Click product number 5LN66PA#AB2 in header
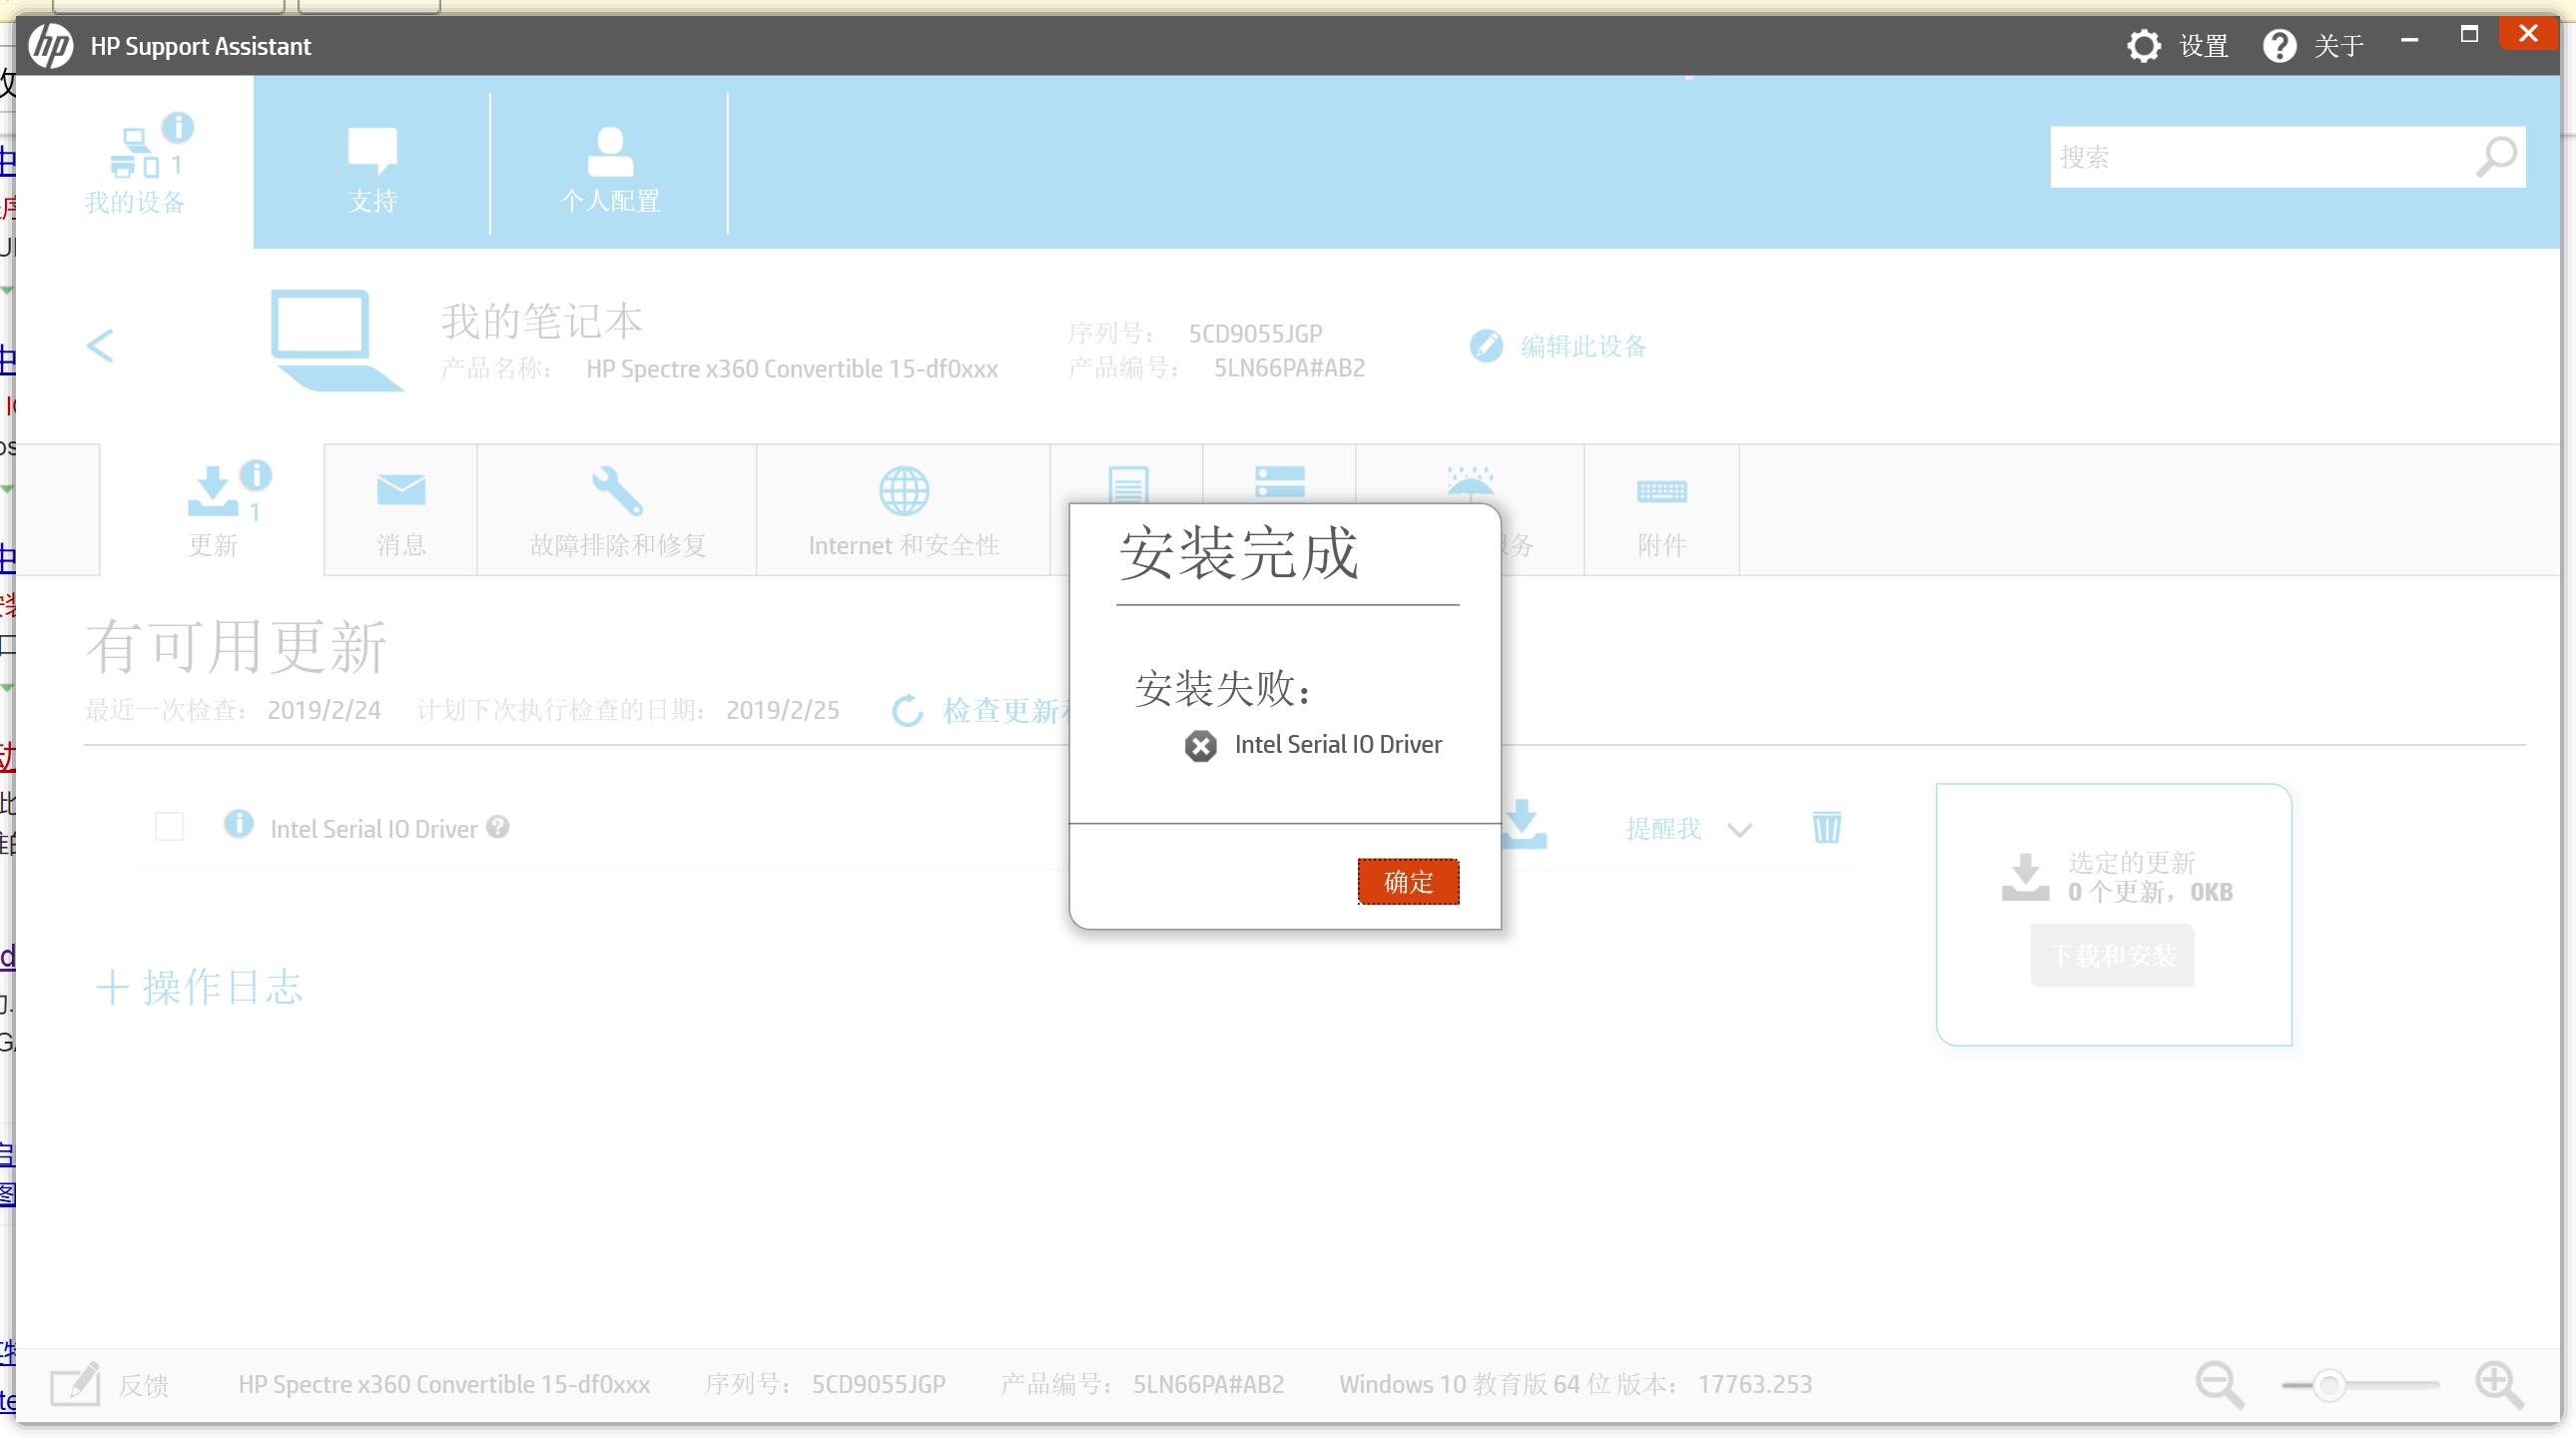This screenshot has height=1438, width=2576. click(x=1289, y=368)
